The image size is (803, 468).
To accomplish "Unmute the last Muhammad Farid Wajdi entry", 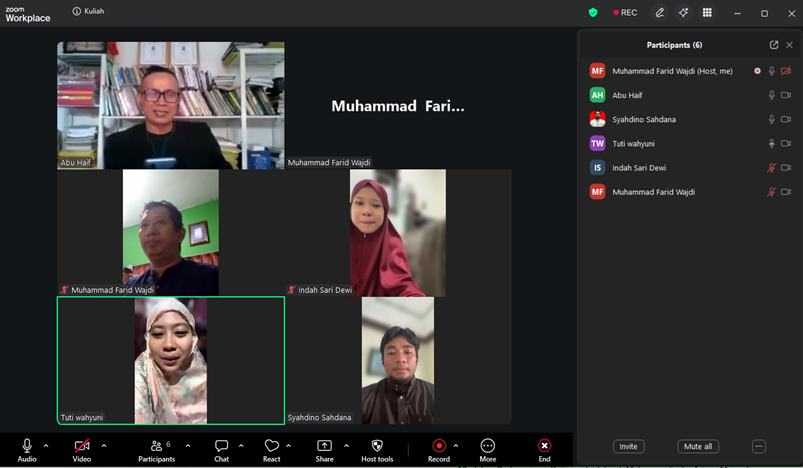I will point(771,192).
